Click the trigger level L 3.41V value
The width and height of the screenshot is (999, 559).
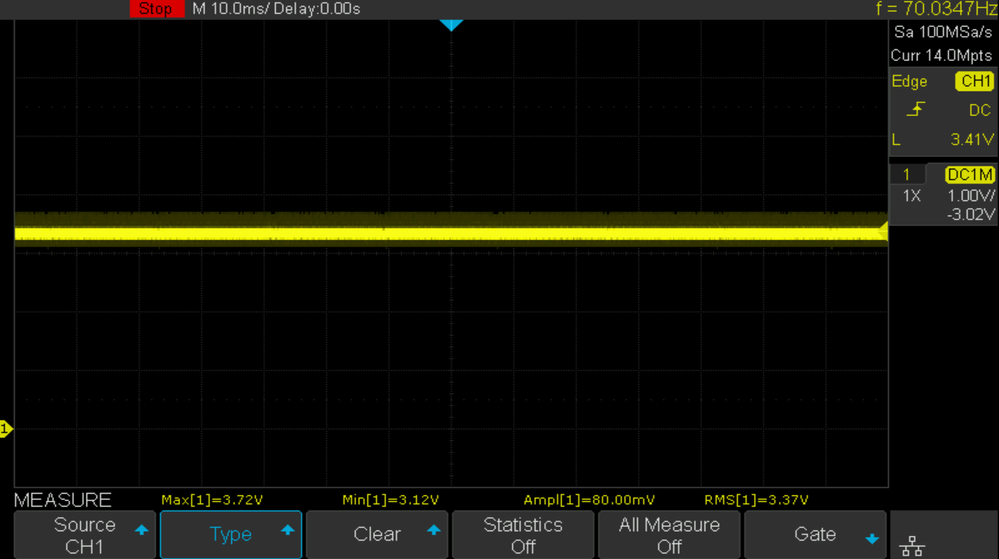tap(972, 140)
